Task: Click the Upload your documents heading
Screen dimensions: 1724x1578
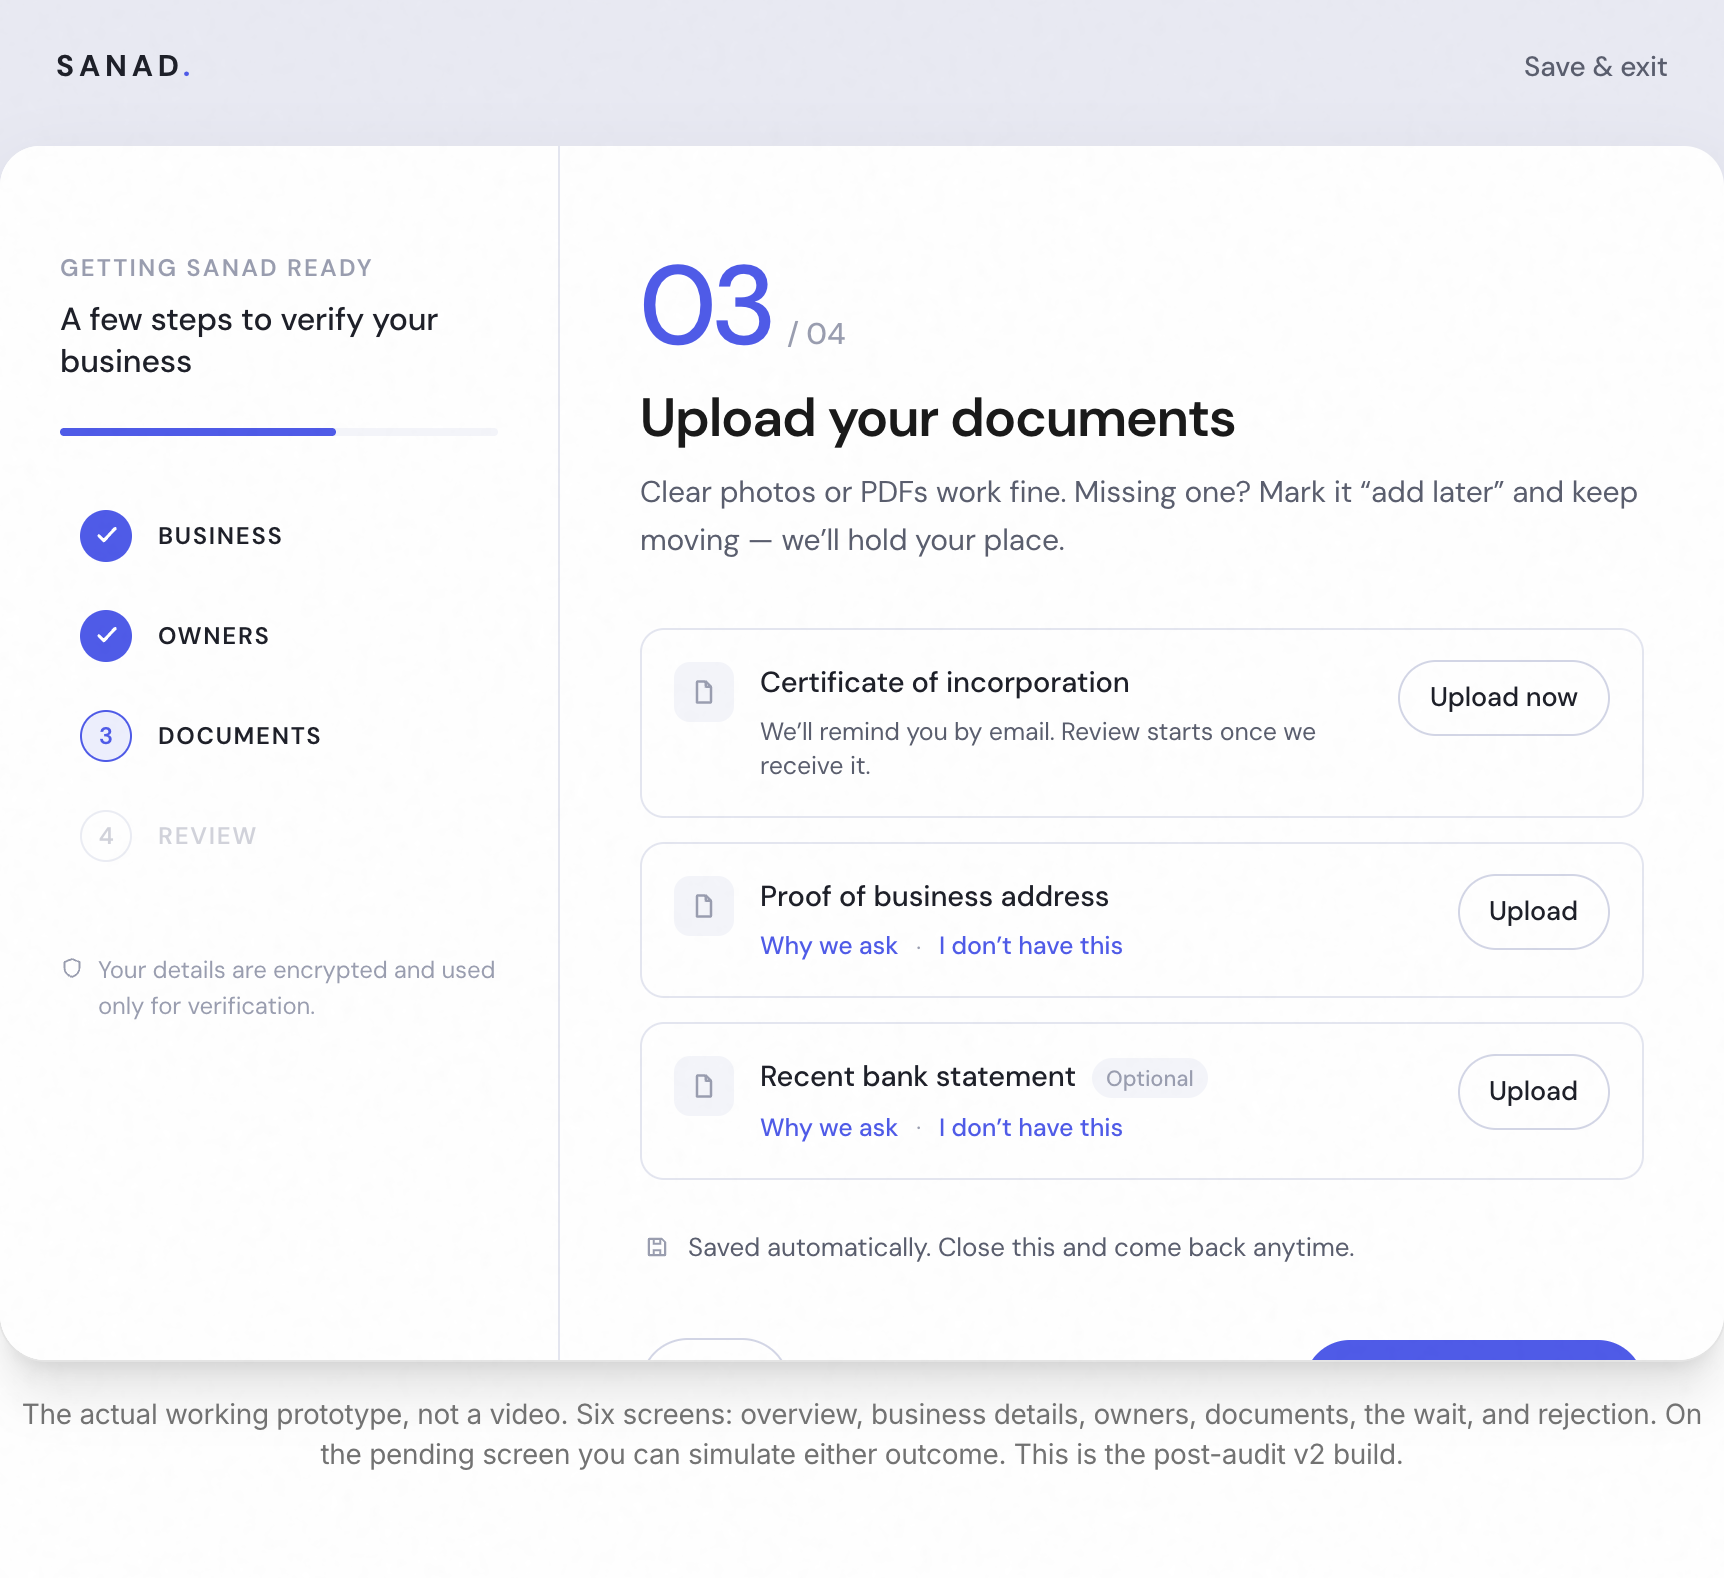Action: [x=937, y=418]
